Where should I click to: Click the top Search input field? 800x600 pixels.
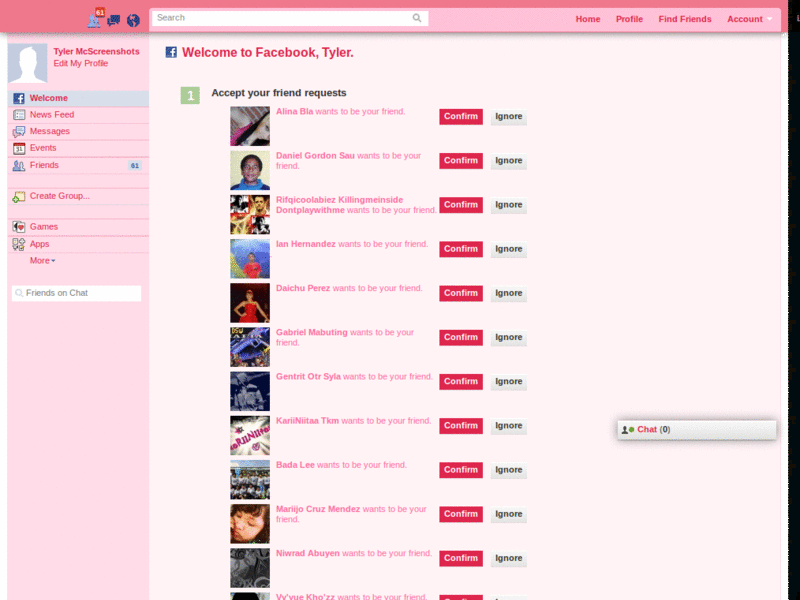pyautogui.click(x=290, y=18)
